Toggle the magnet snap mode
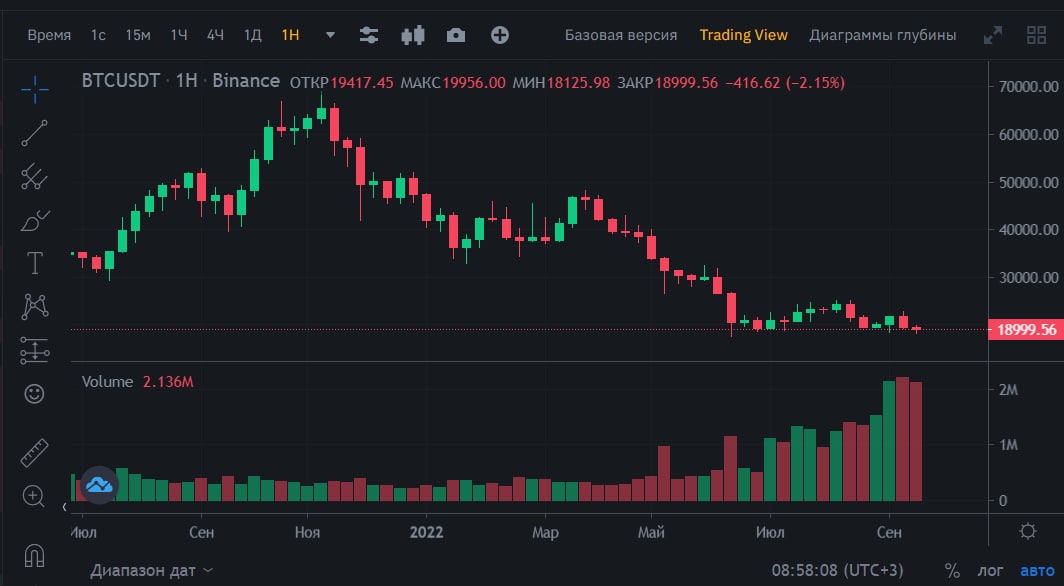The width and height of the screenshot is (1064, 586). pyautogui.click(x=34, y=556)
